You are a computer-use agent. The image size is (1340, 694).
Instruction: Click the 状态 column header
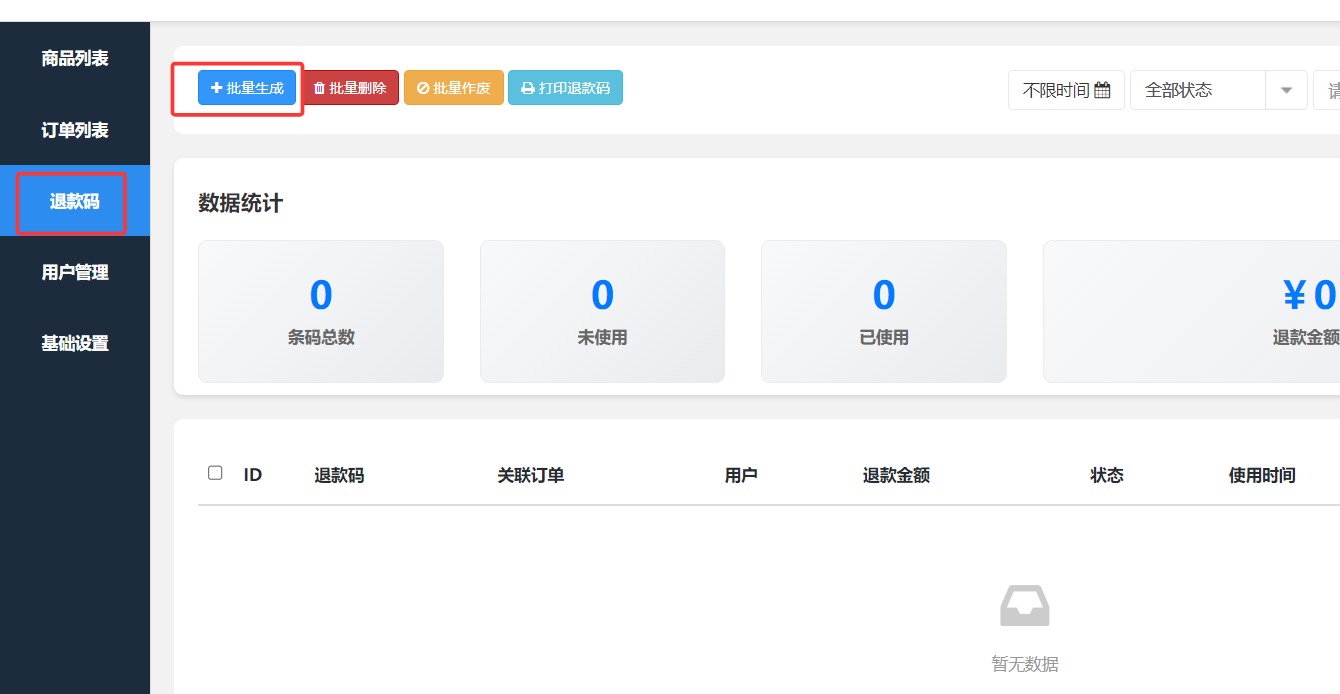(x=1107, y=475)
